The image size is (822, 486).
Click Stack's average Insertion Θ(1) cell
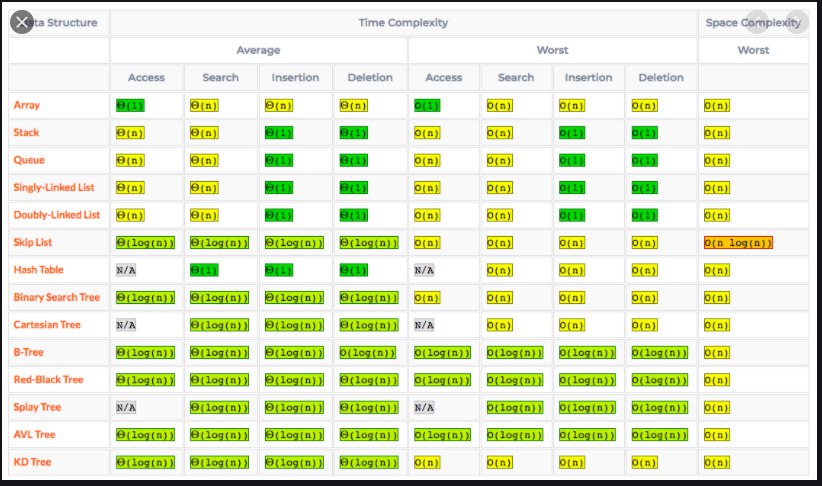tap(279, 133)
